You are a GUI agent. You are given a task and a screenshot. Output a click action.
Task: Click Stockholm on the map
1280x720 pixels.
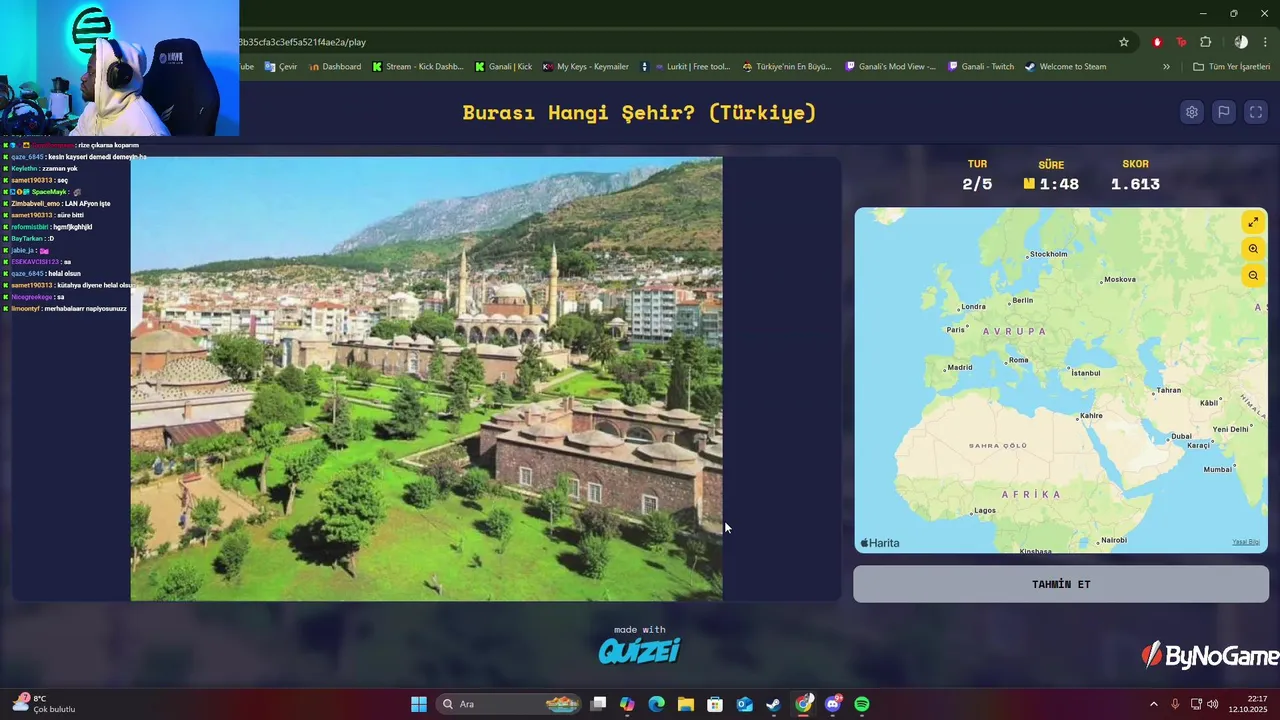click(x=1047, y=254)
